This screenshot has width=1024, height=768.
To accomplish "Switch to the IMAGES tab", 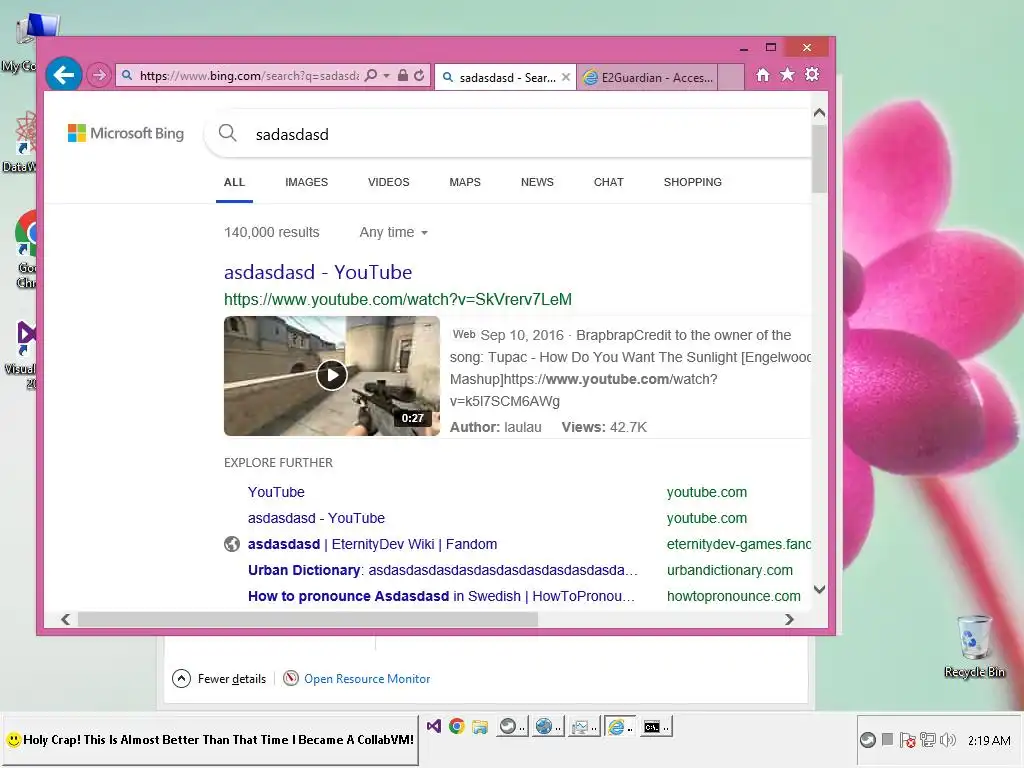I will click(306, 182).
